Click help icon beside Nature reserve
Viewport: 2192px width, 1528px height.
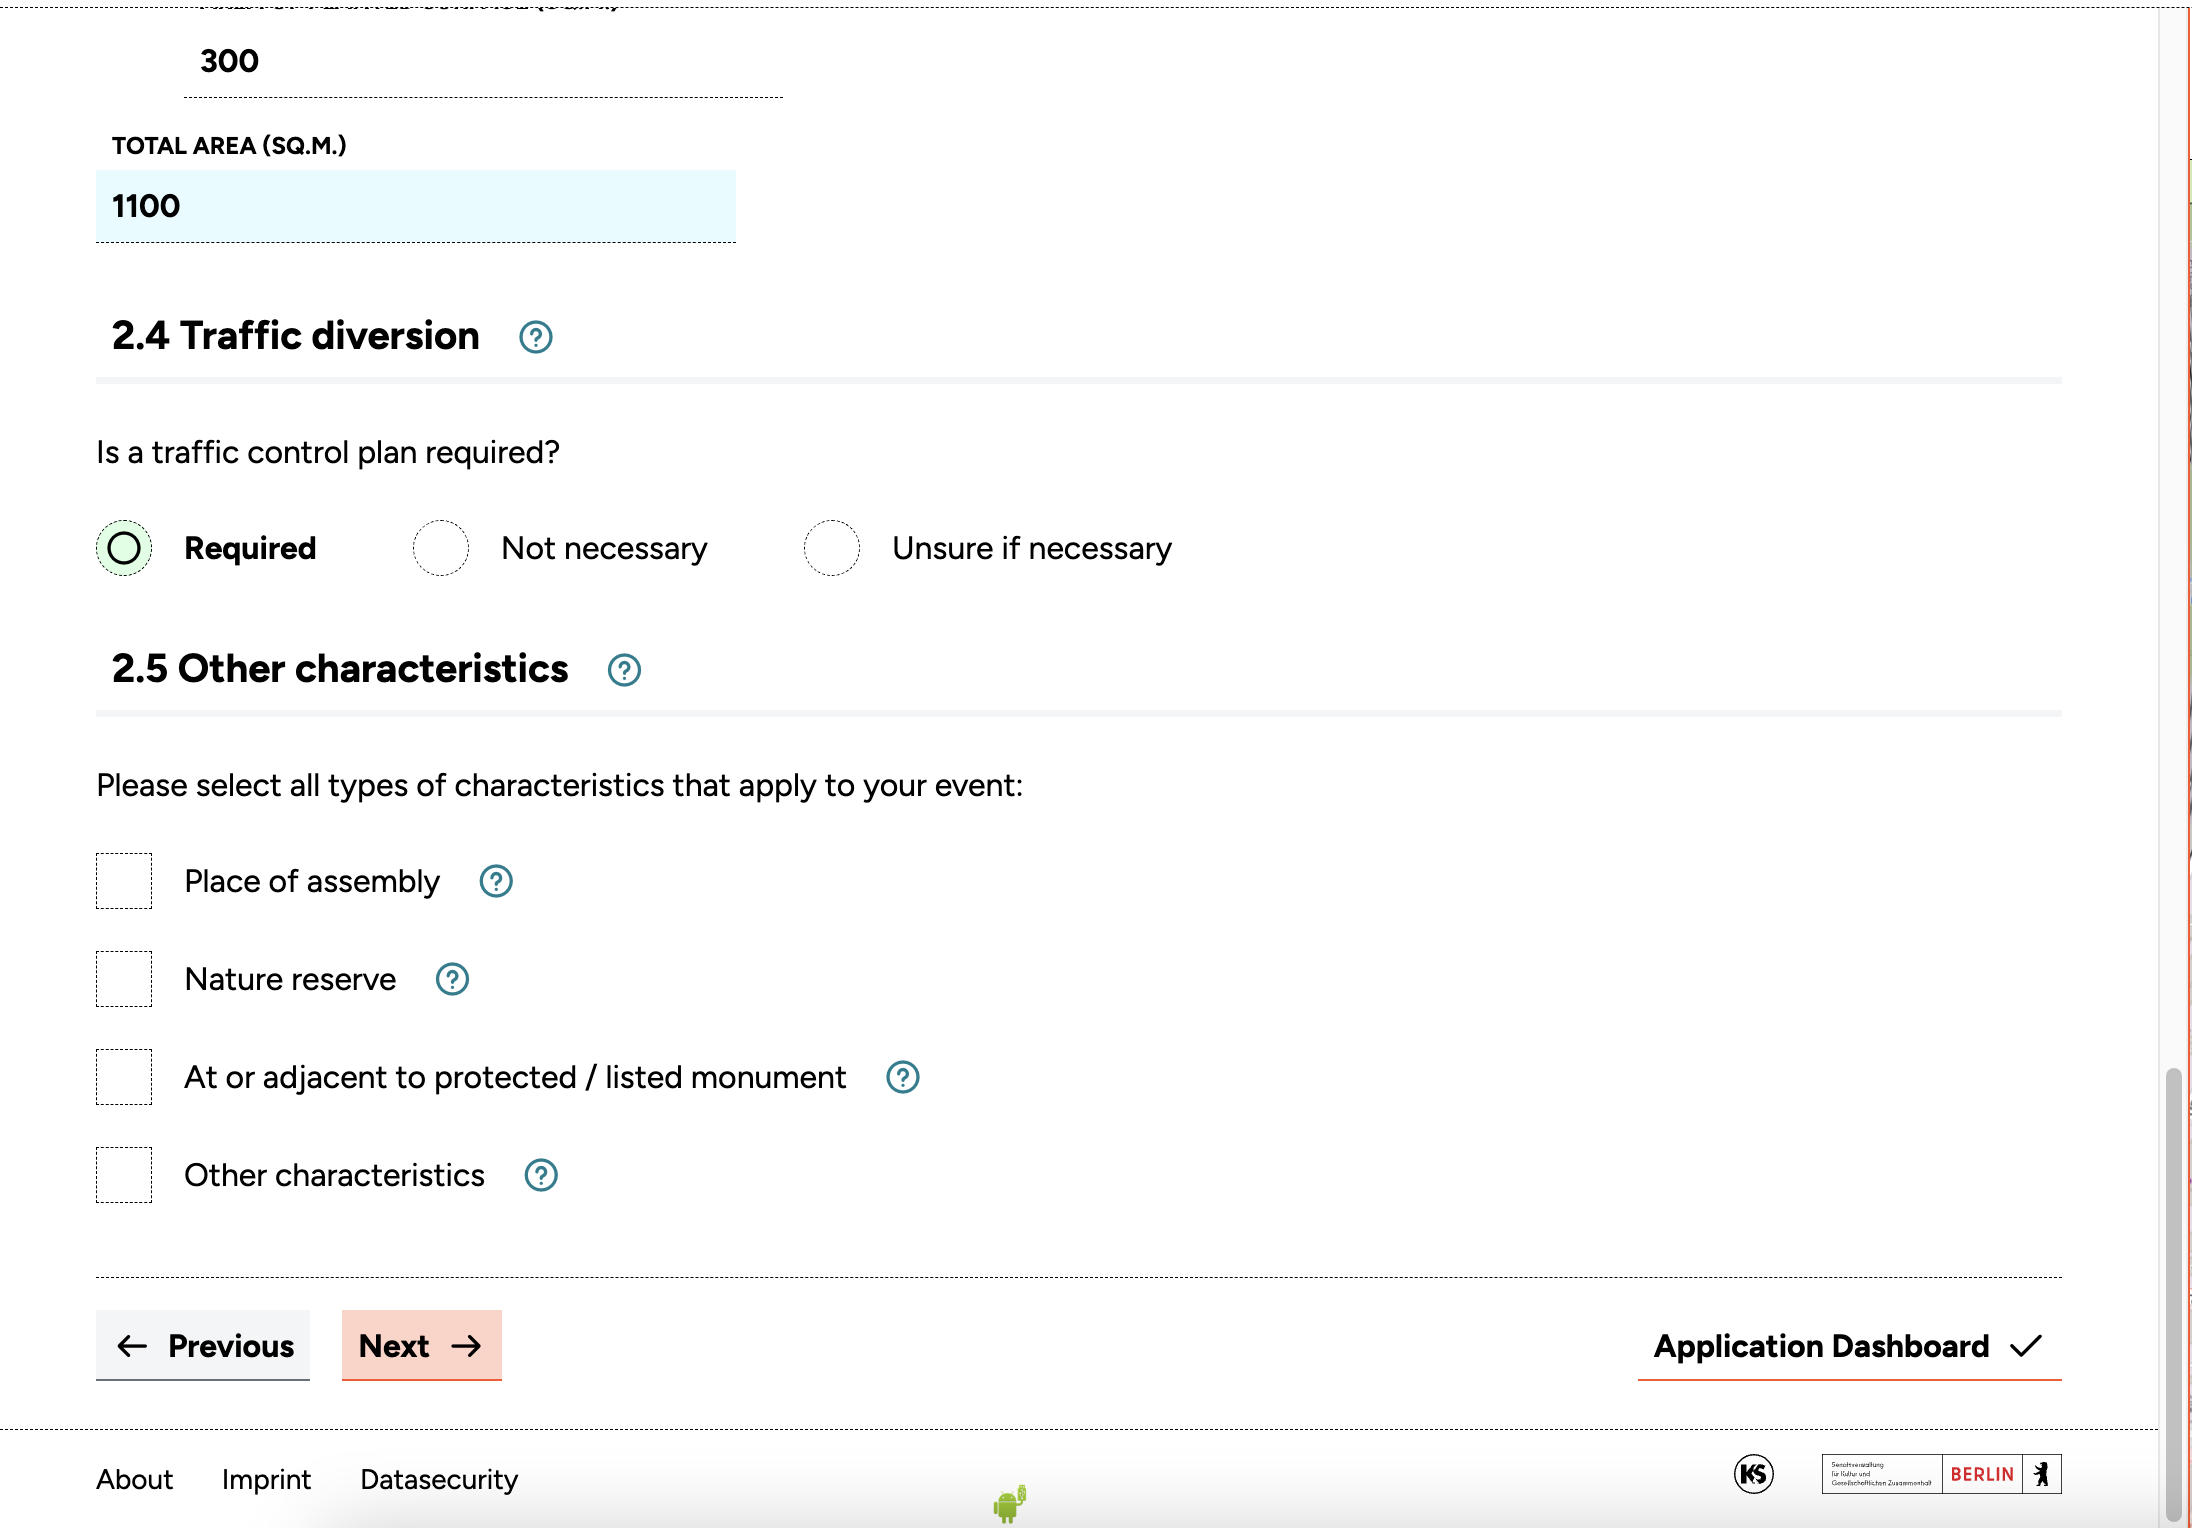[452, 979]
